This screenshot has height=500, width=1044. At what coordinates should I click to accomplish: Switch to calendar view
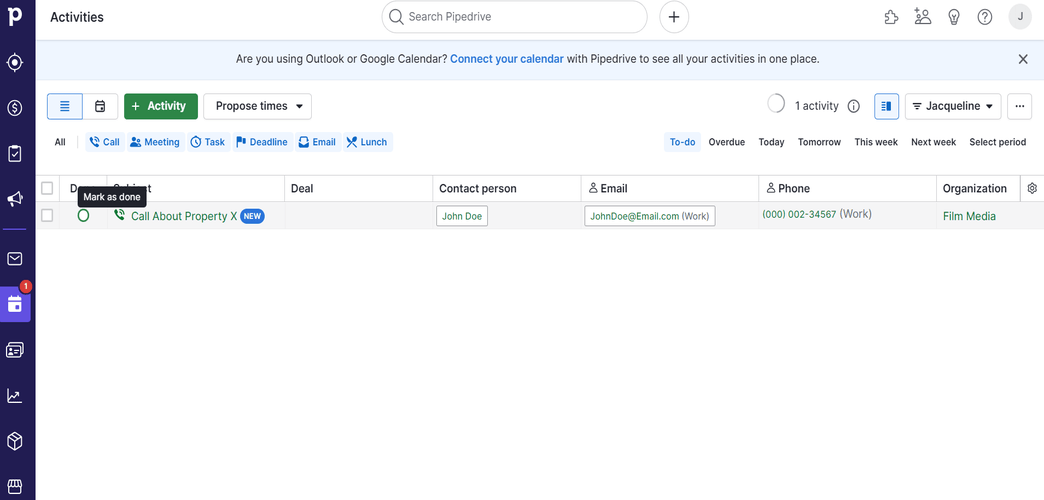click(x=100, y=107)
